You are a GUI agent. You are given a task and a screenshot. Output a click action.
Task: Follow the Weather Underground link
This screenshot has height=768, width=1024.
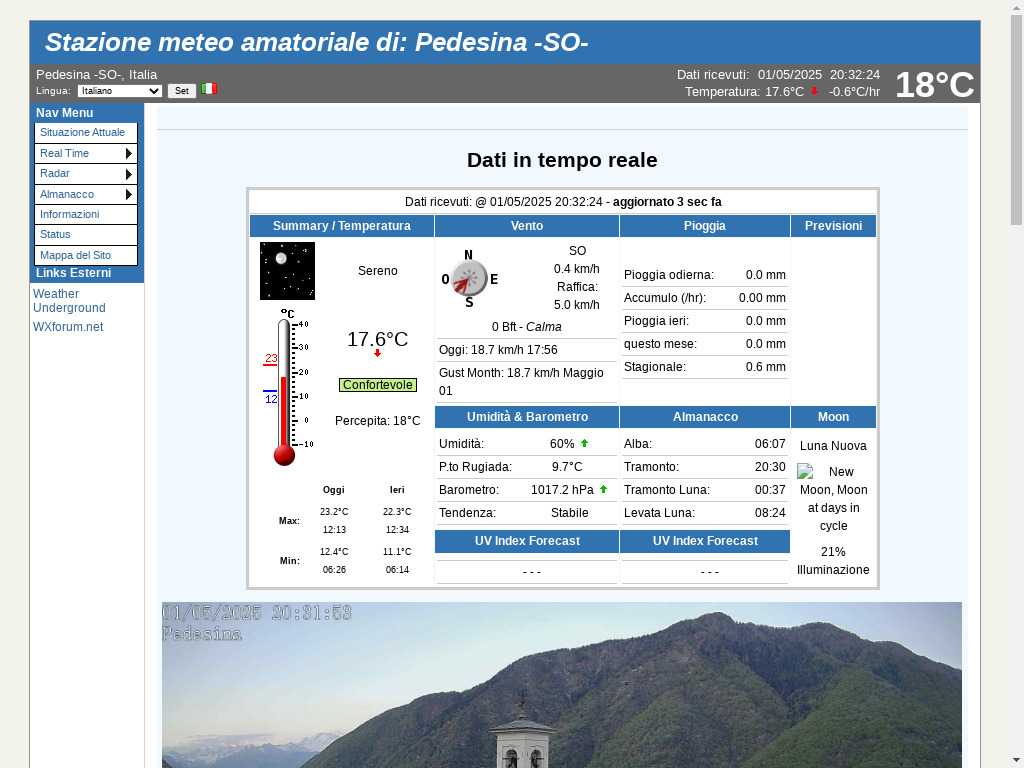pyautogui.click(x=69, y=301)
